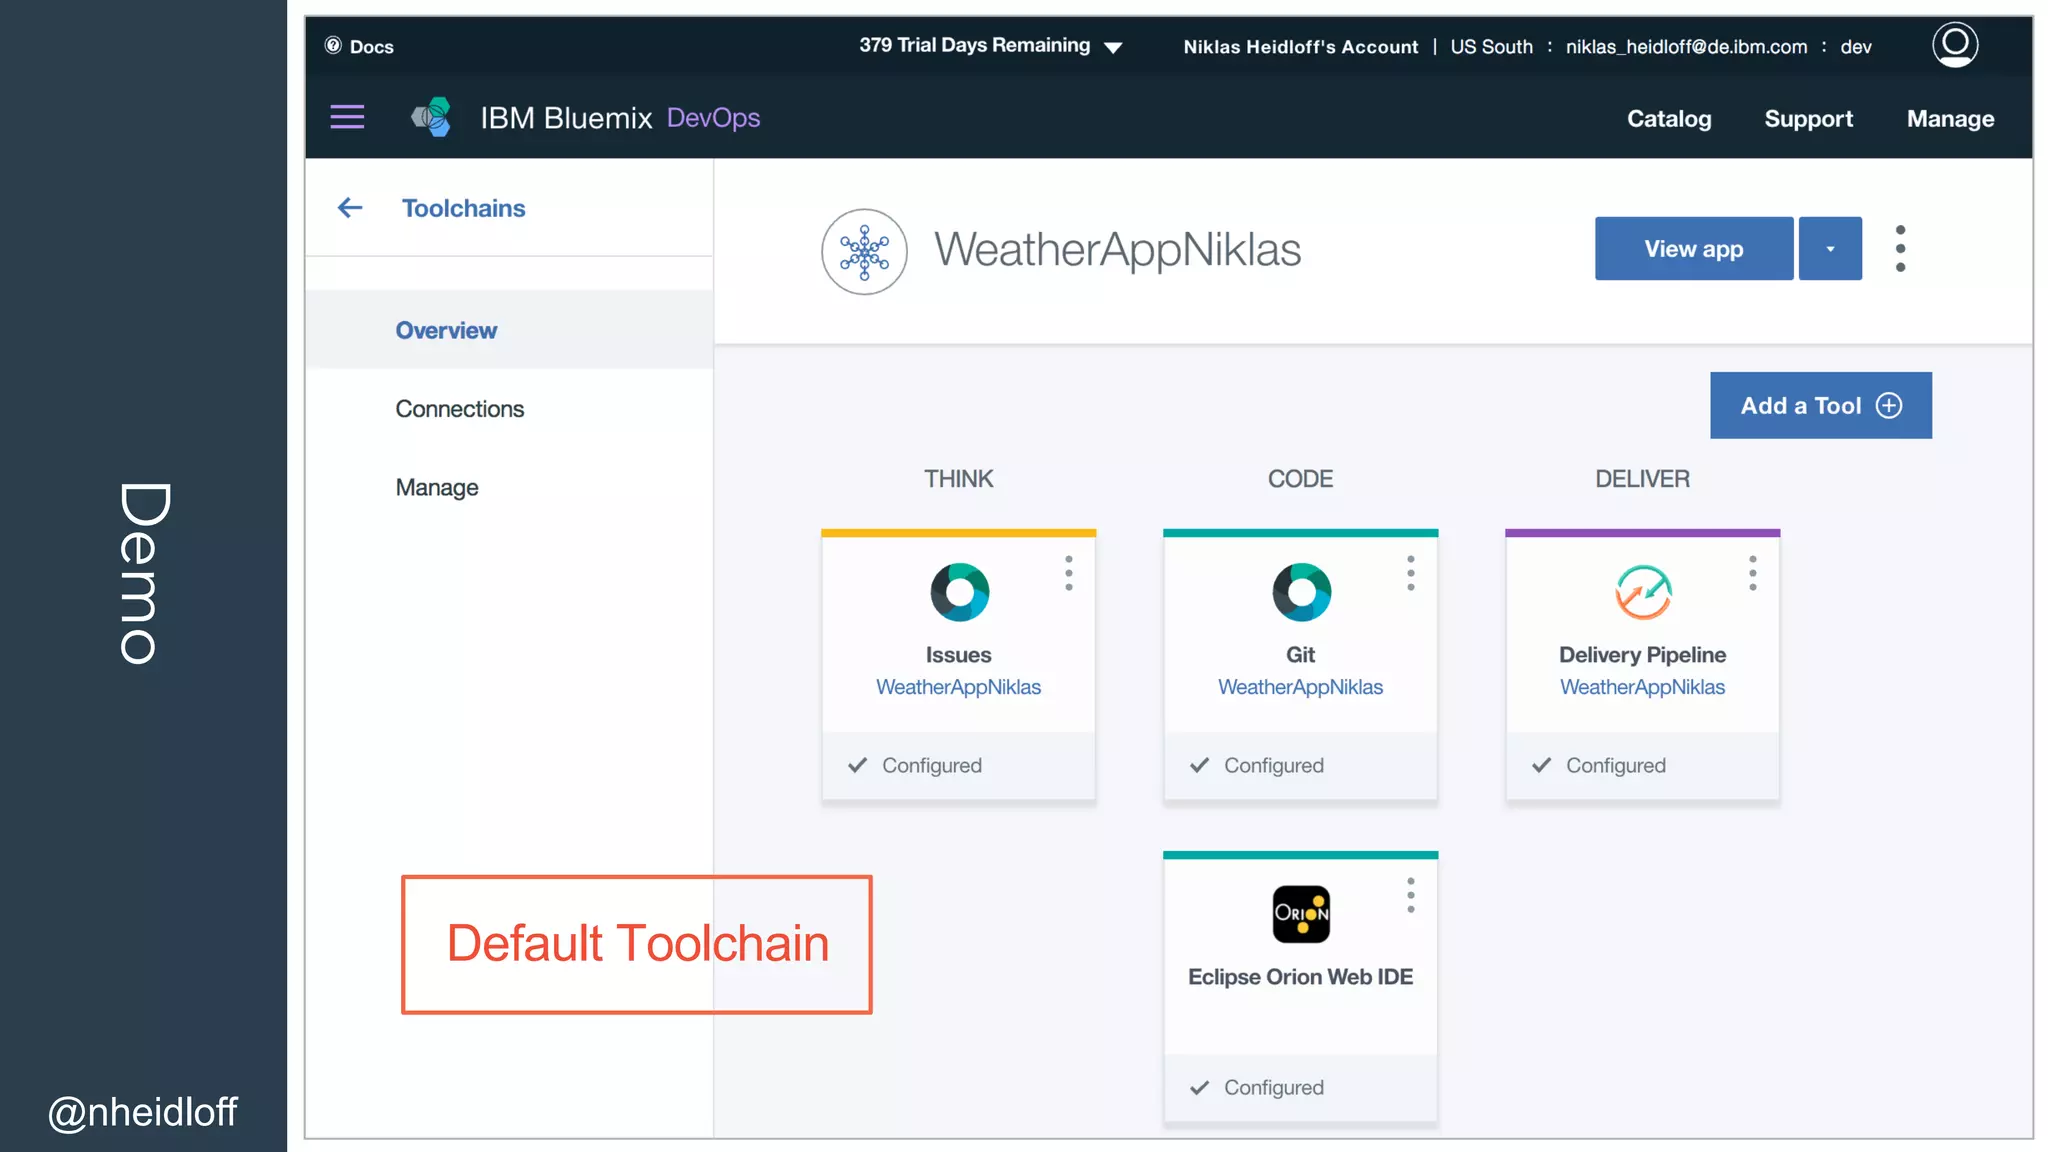
Task: Open the Catalog menu
Action: [1669, 118]
